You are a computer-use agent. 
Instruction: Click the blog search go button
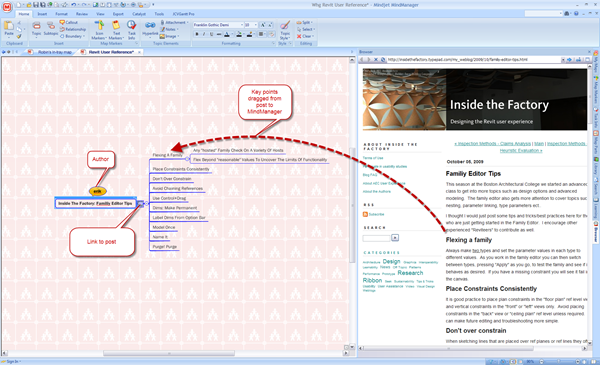(395, 238)
